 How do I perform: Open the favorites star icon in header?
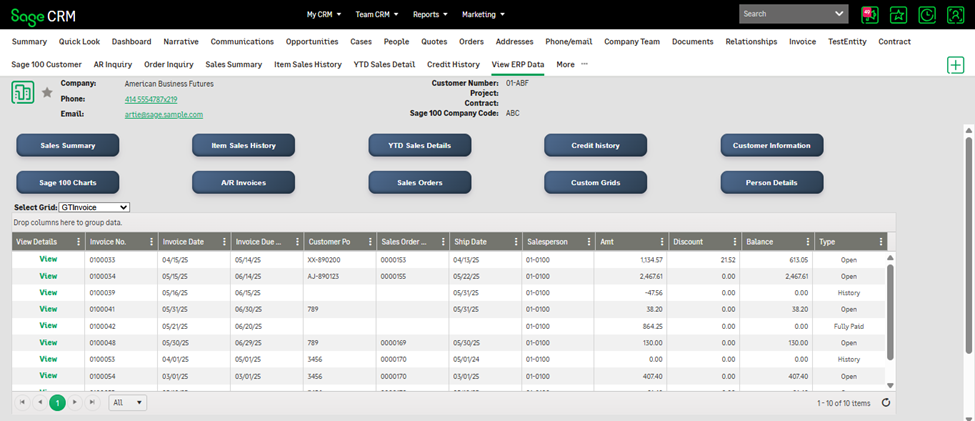coord(898,14)
